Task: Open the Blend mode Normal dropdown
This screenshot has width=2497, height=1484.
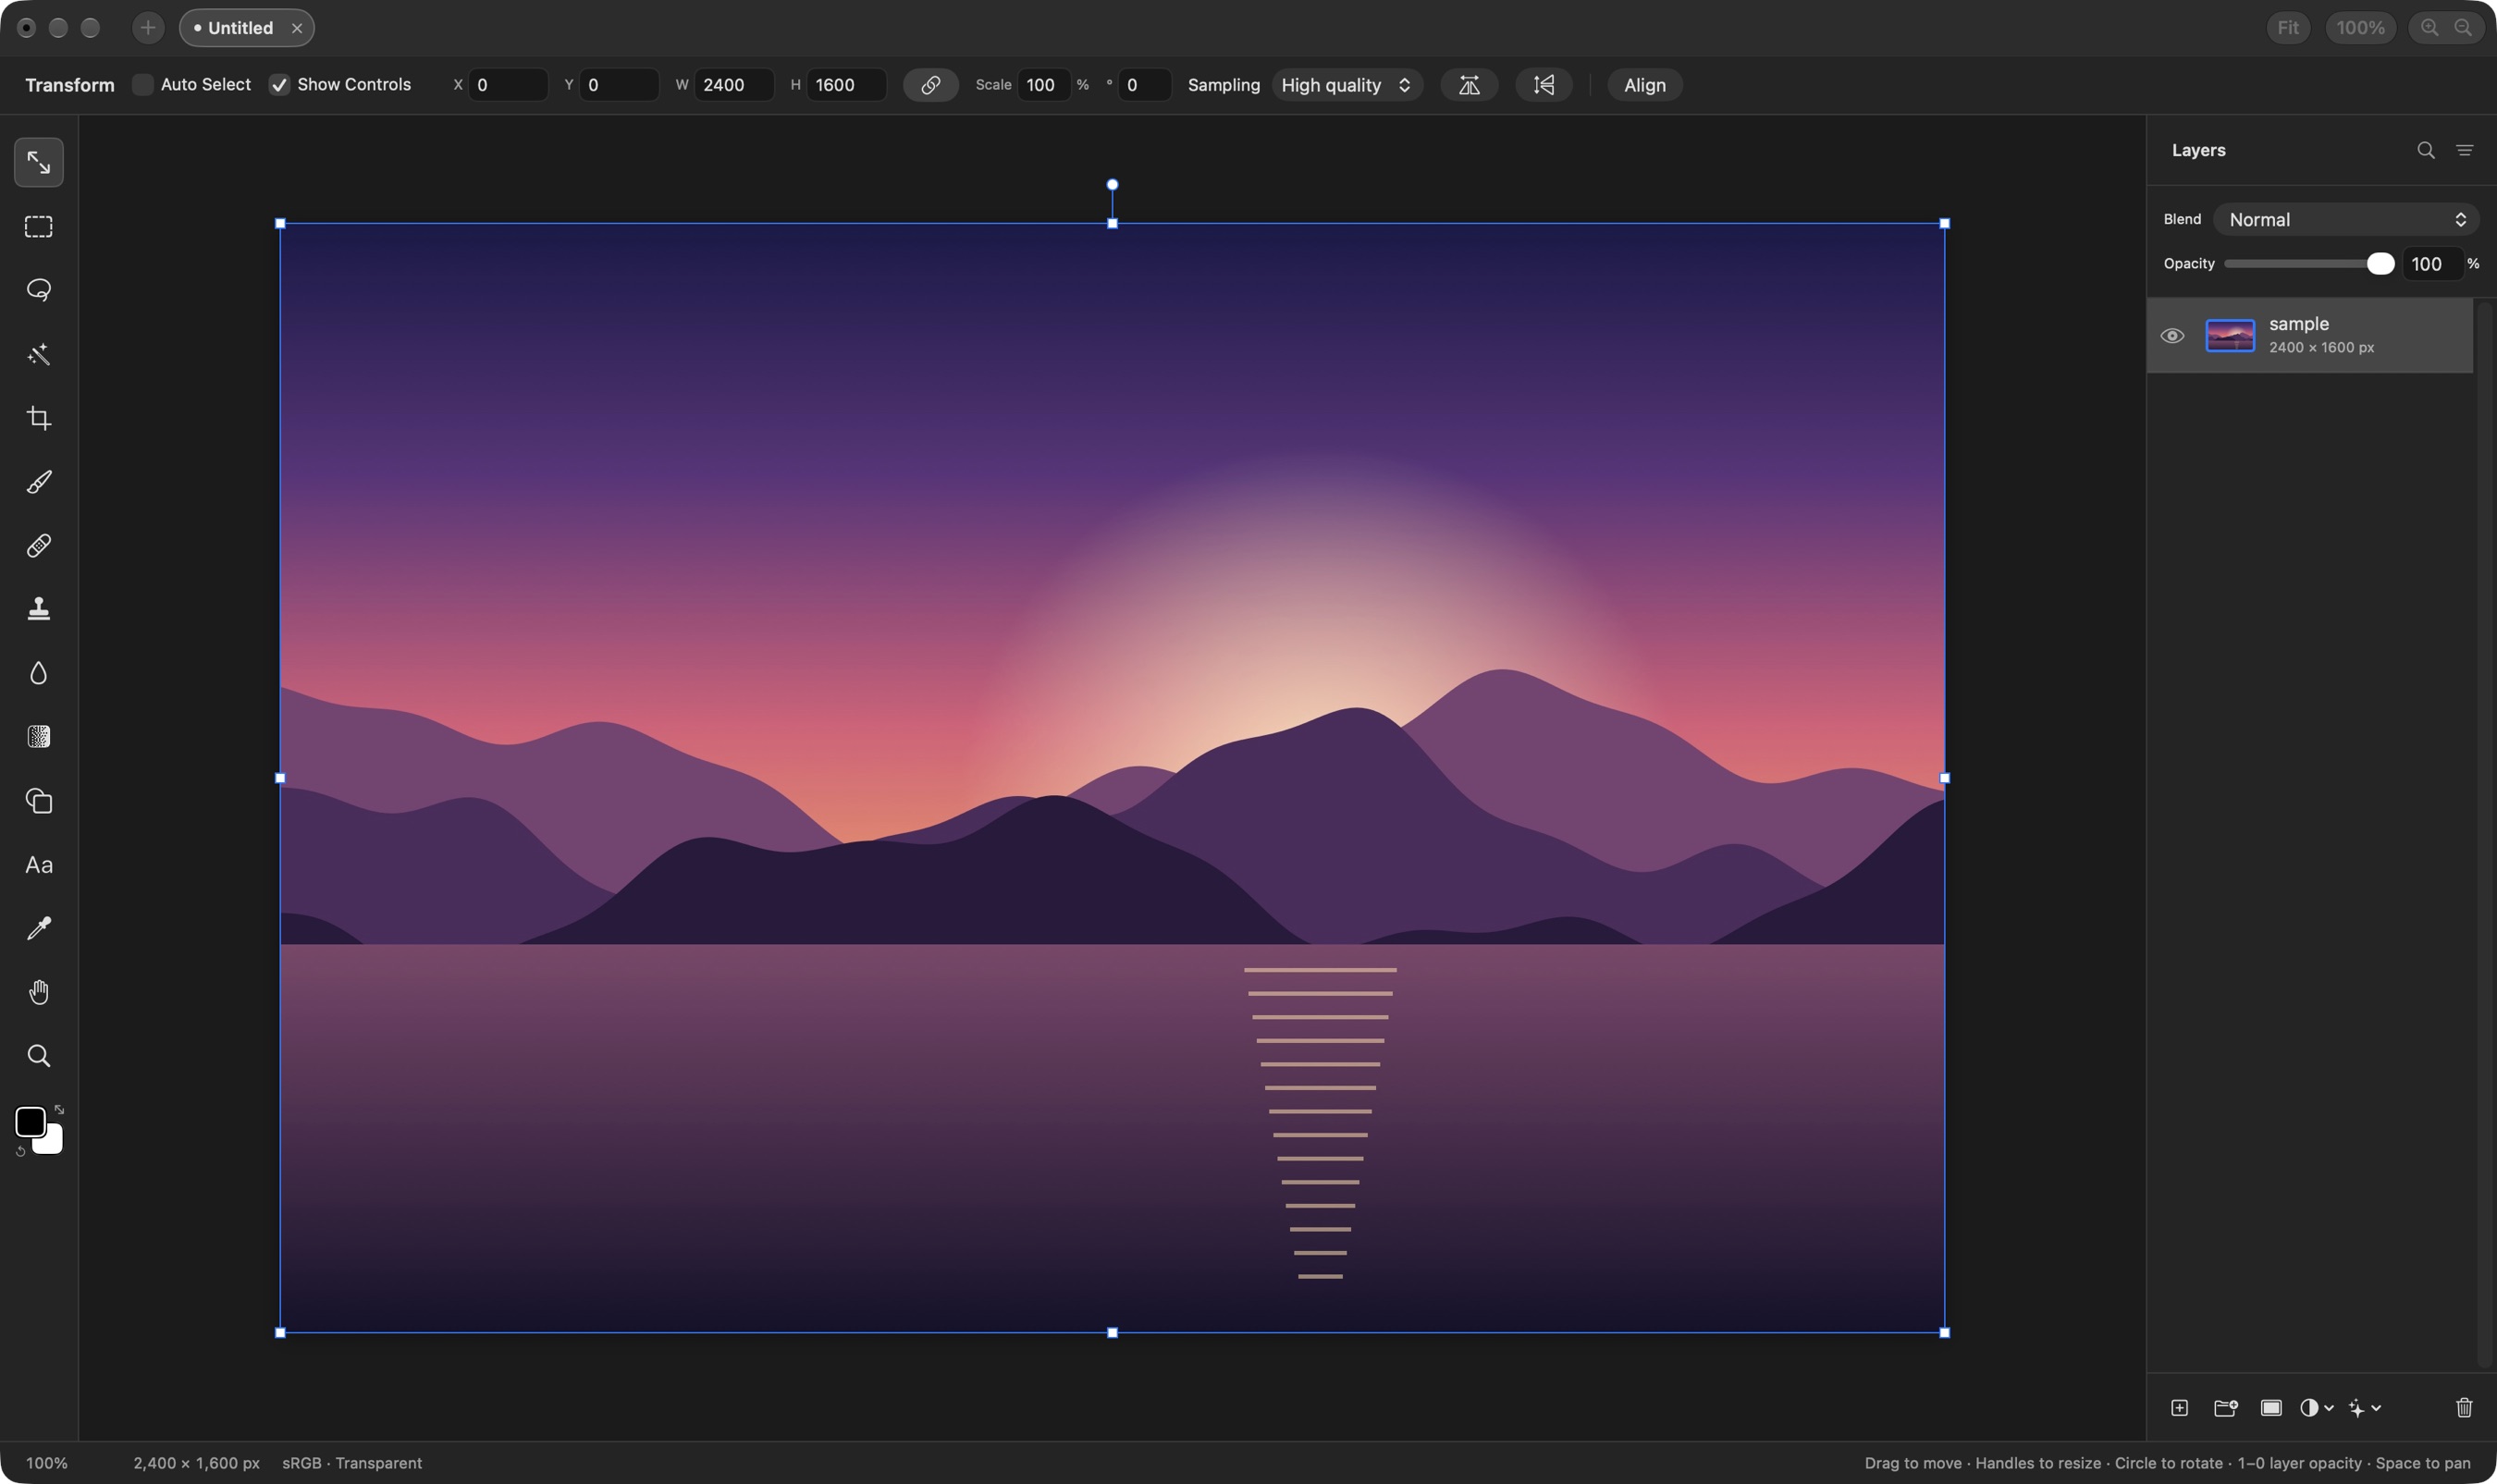Action: click(x=2345, y=220)
